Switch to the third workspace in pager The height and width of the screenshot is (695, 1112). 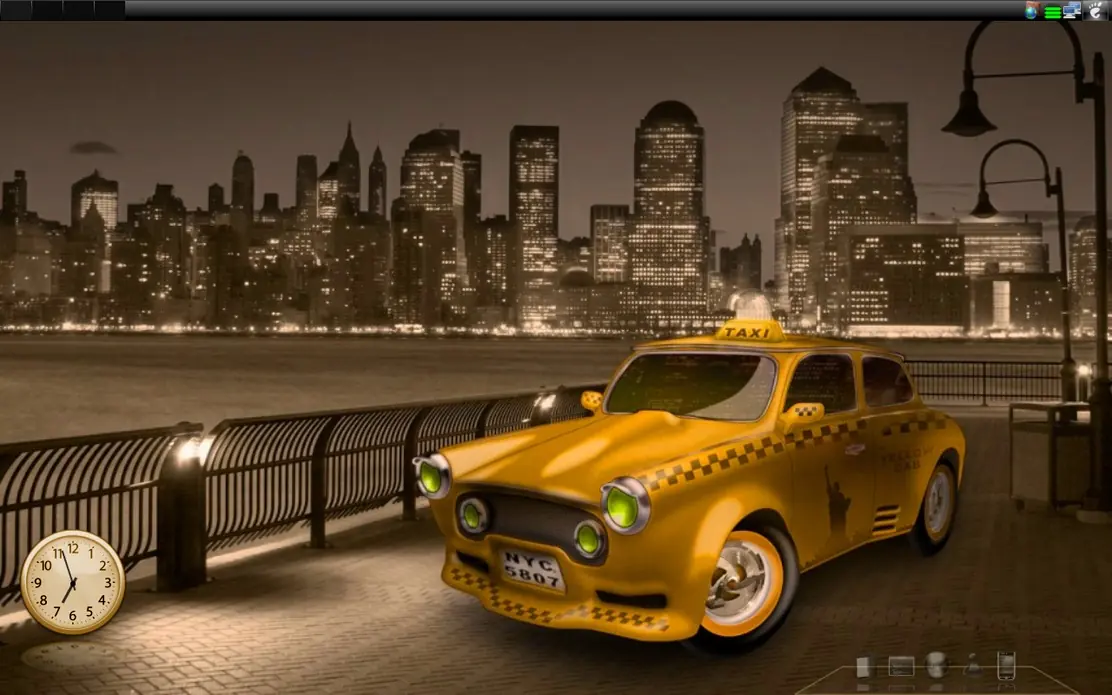click(79, 10)
